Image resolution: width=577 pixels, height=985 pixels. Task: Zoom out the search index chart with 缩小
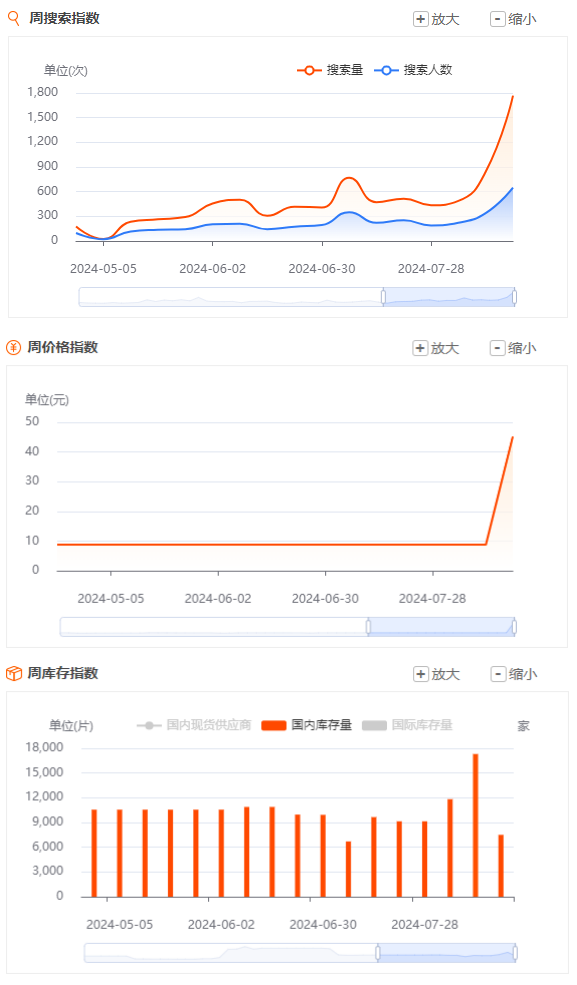(514, 19)
